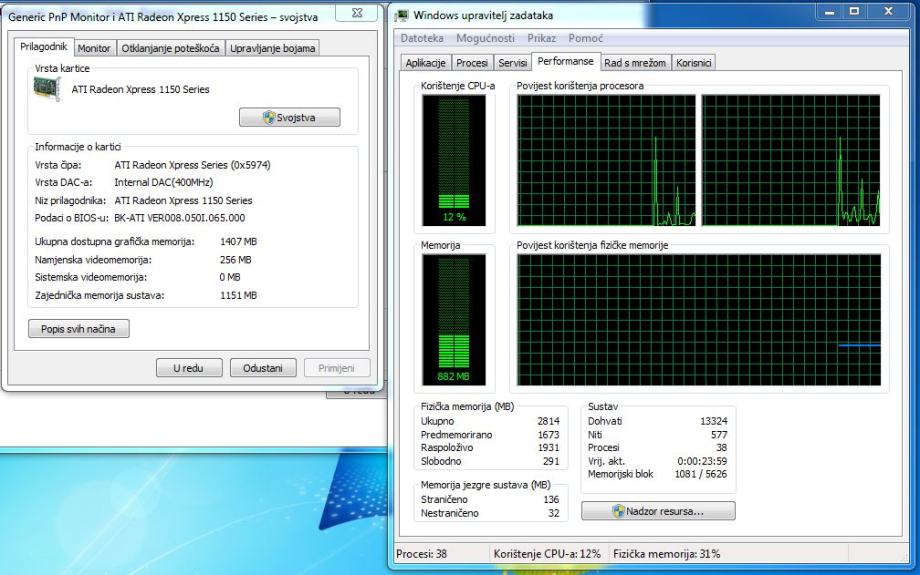This screenshot has width=920, height=575.
Task: Close the Windows upravitelj zadataka window
Action: [888, 12]
